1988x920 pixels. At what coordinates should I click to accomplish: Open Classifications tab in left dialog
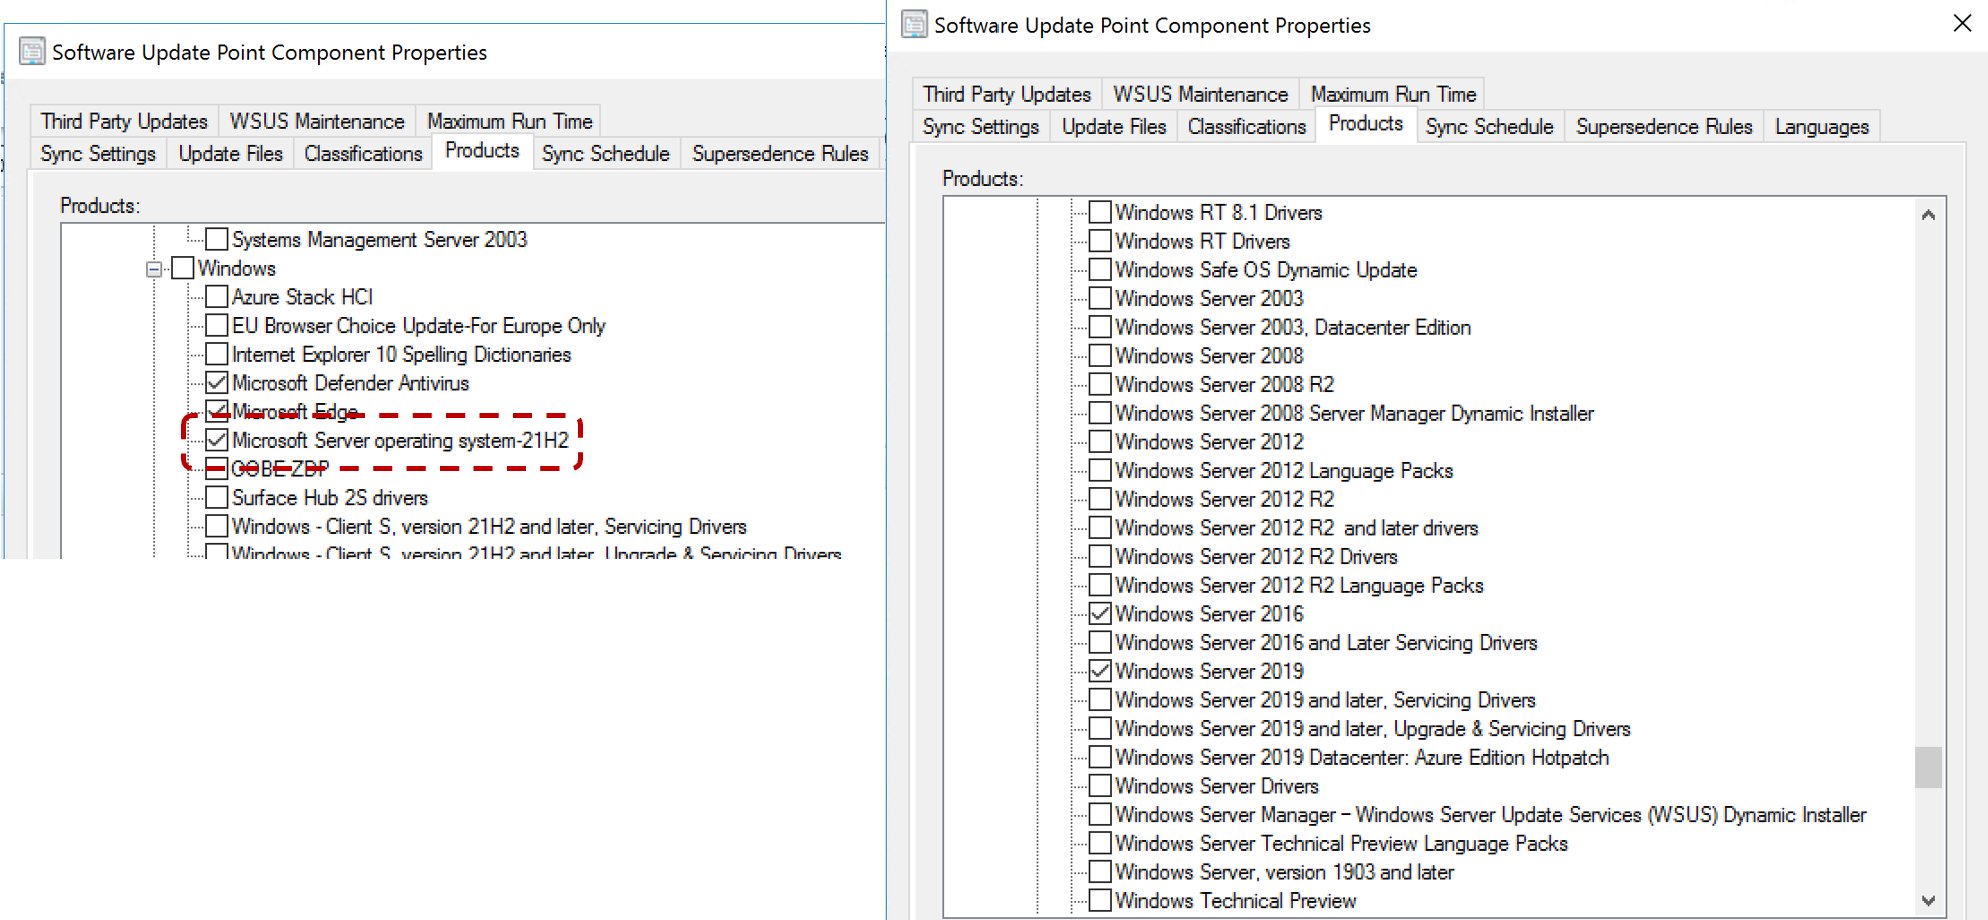[363, 154]
